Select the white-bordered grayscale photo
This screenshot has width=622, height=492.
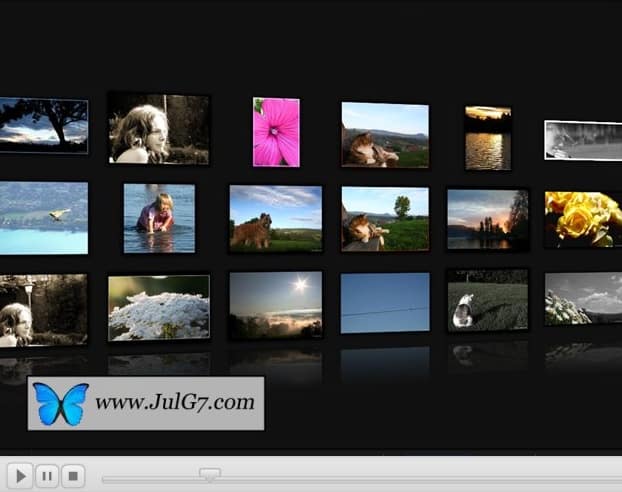click(x=583, y=140)
